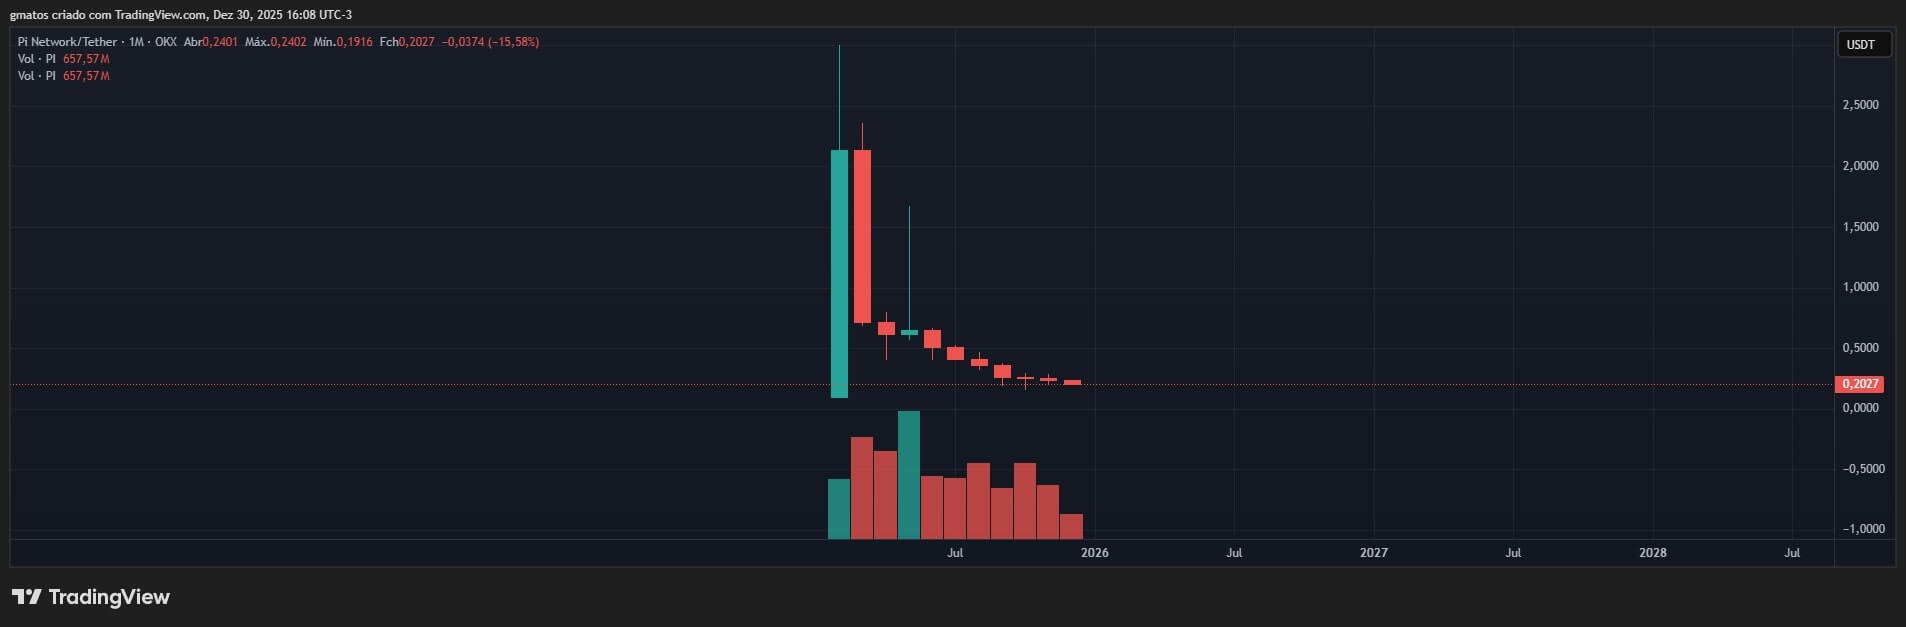The width and height of the screenshot is (1906, 627).
Task: Click the TradingView wordmark text at bottom
Action: [109, 597]
